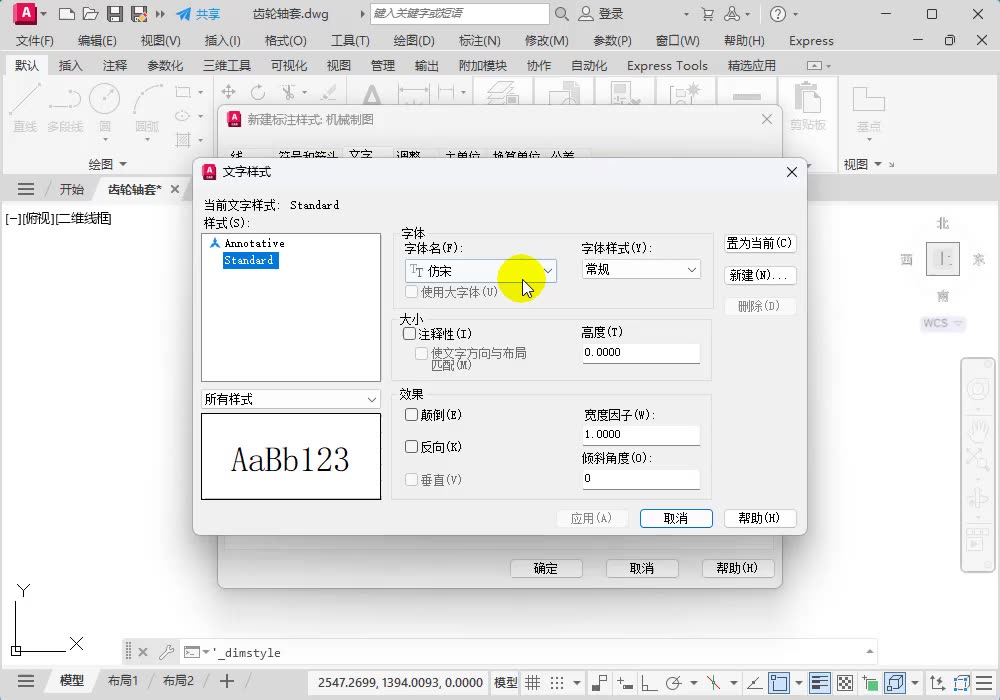Toggle lineweight display in status bar

coord(820,683)
